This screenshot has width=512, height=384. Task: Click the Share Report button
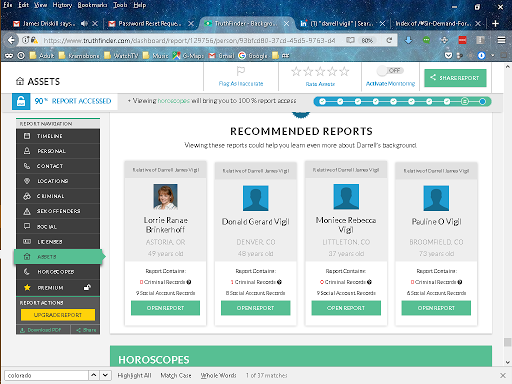click(455, 78)
